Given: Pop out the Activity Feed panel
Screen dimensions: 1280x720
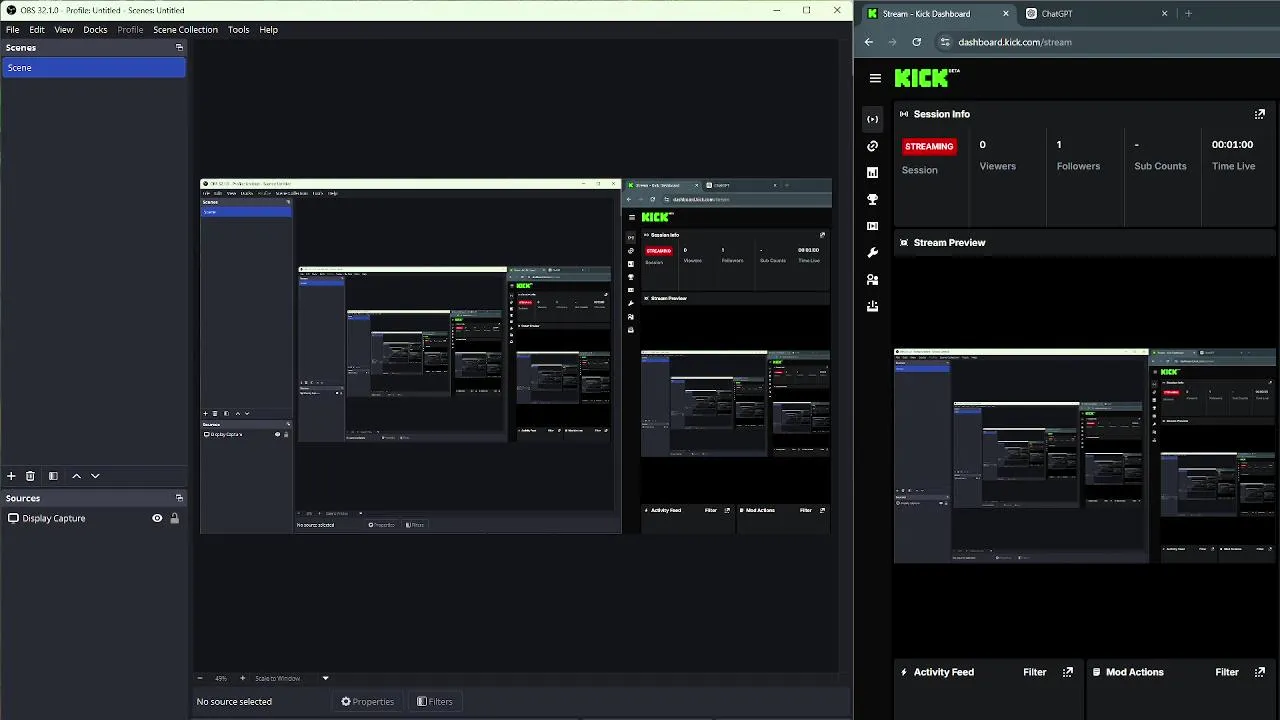Looking at the screenshot, I should coord(1068,672).
